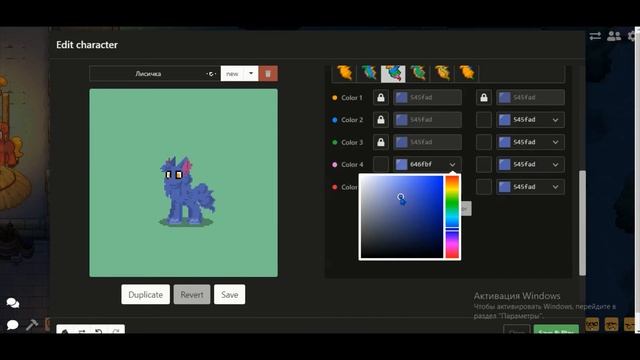Image resolution: width=640 pixels, height=360 pixels.
Task: Check the right-column lock box in Color 5 row
Action: [484, 187]
